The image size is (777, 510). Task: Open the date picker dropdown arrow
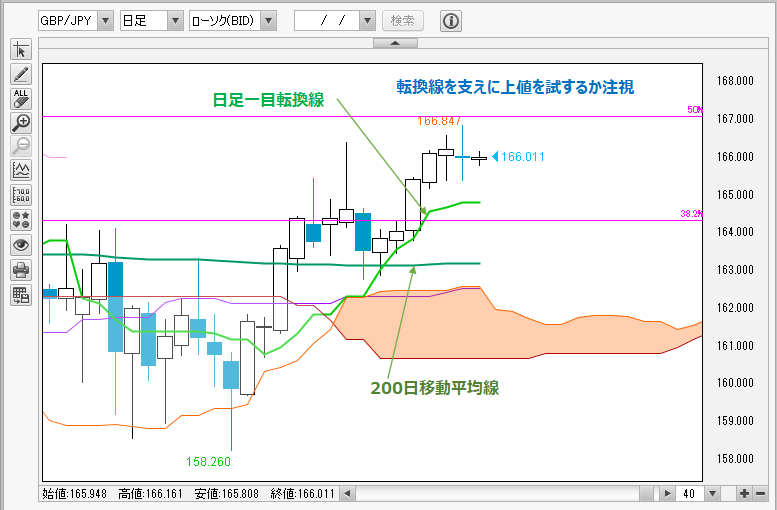[367, 21]
